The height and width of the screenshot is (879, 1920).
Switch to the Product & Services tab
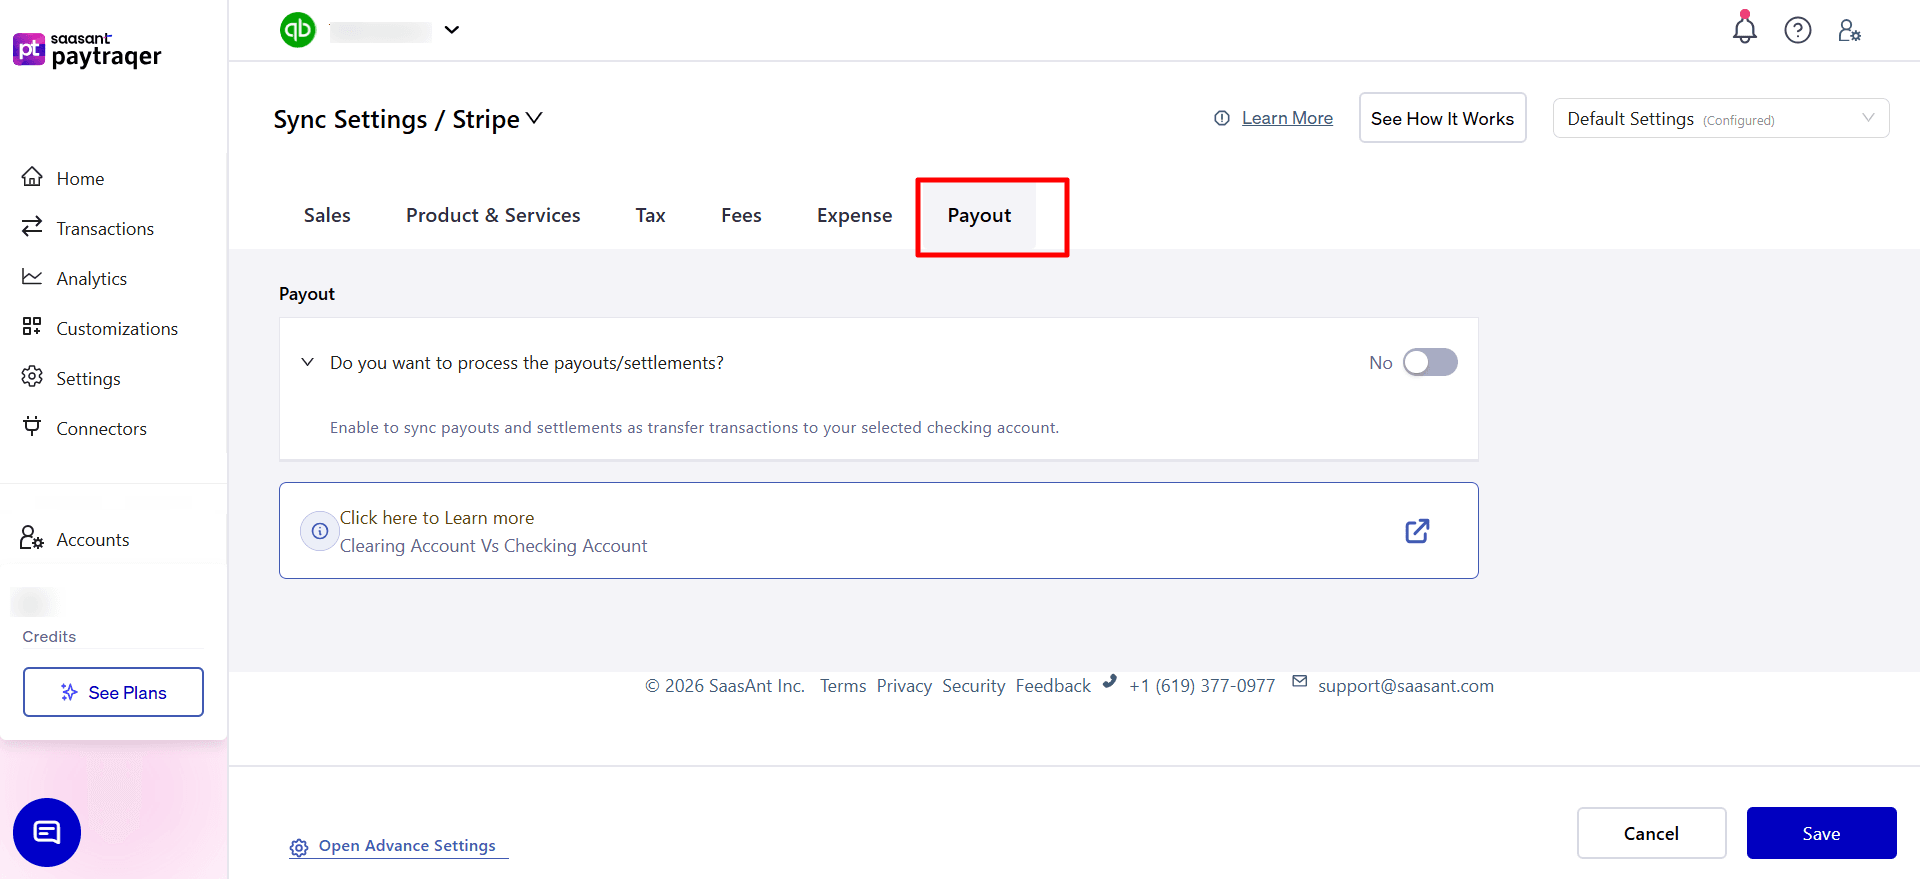tap(493, 215)
